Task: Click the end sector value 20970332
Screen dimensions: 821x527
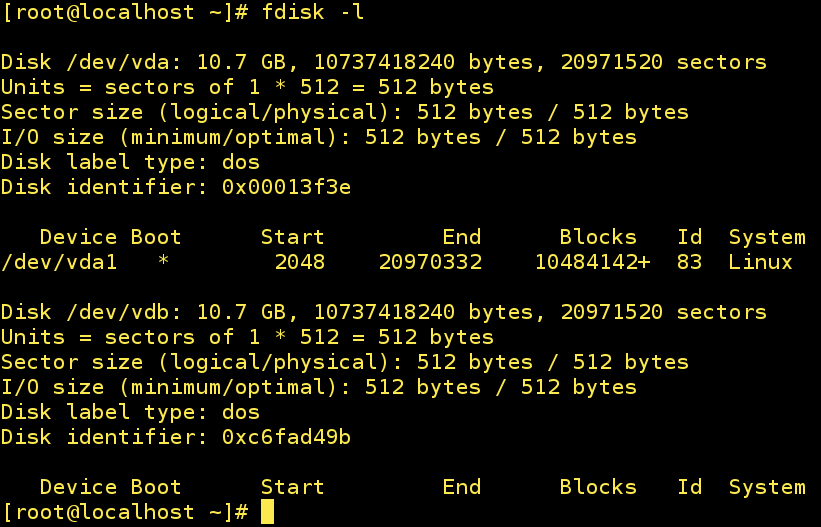Action: click(430, 262)
